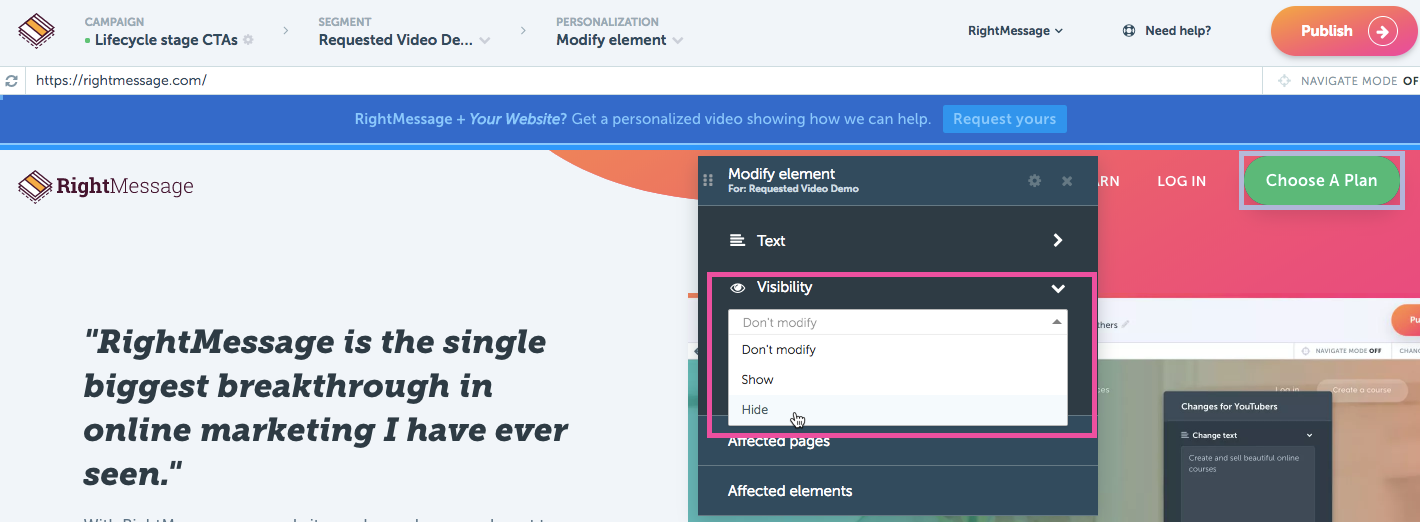Expand the Affected pages section
1420x522 pixels.
pos(897,441)
